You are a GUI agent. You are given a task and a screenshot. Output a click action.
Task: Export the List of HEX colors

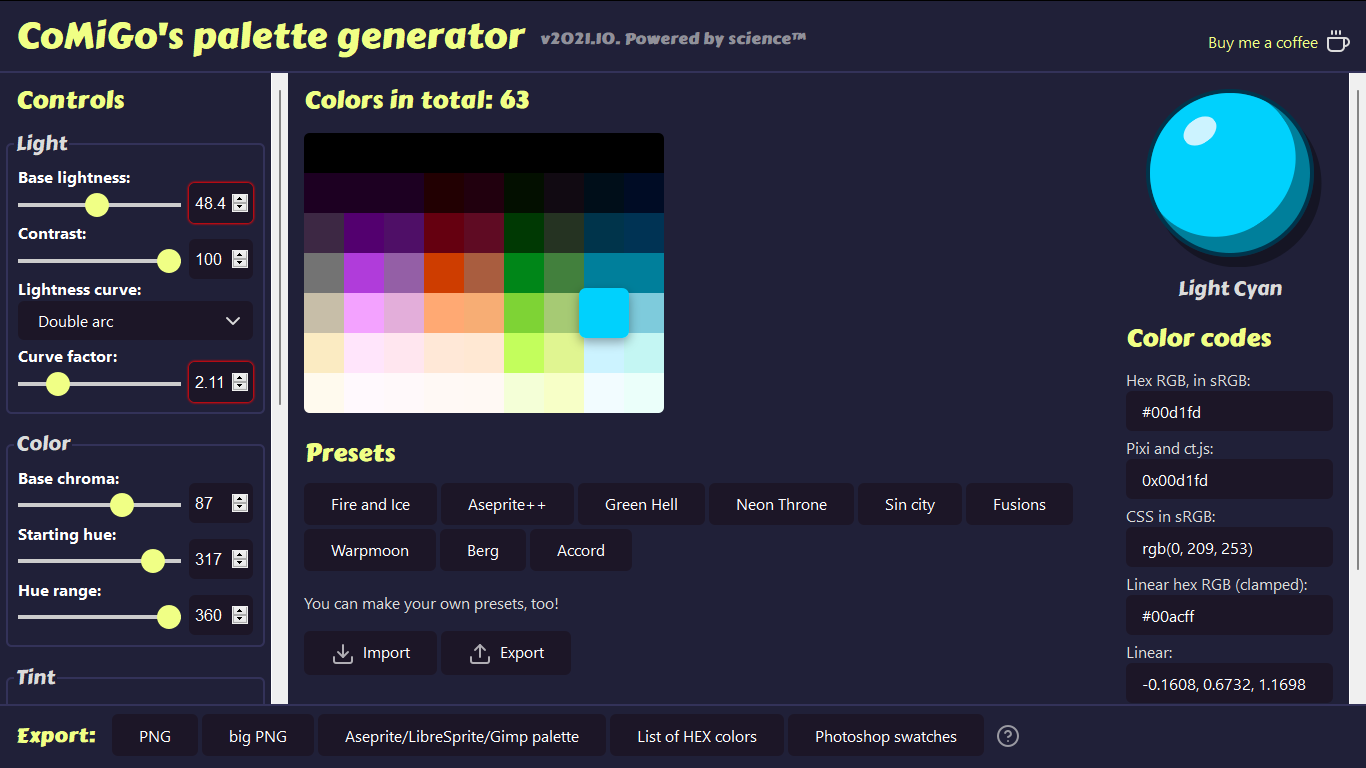pyautogui.click(x=697, y=737)
